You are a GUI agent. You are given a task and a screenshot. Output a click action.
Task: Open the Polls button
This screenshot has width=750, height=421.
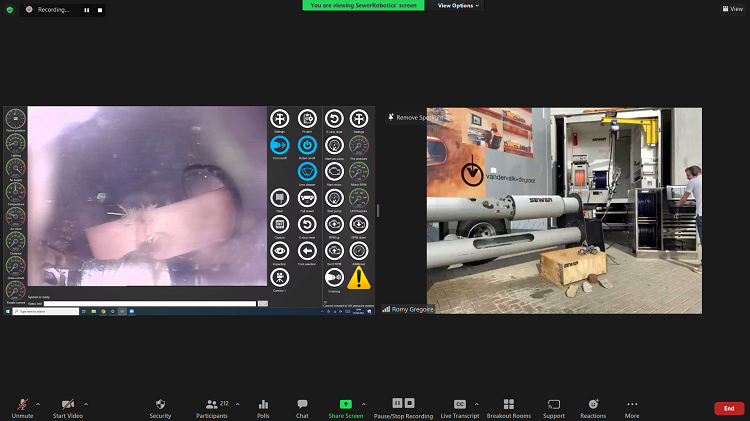263,409
